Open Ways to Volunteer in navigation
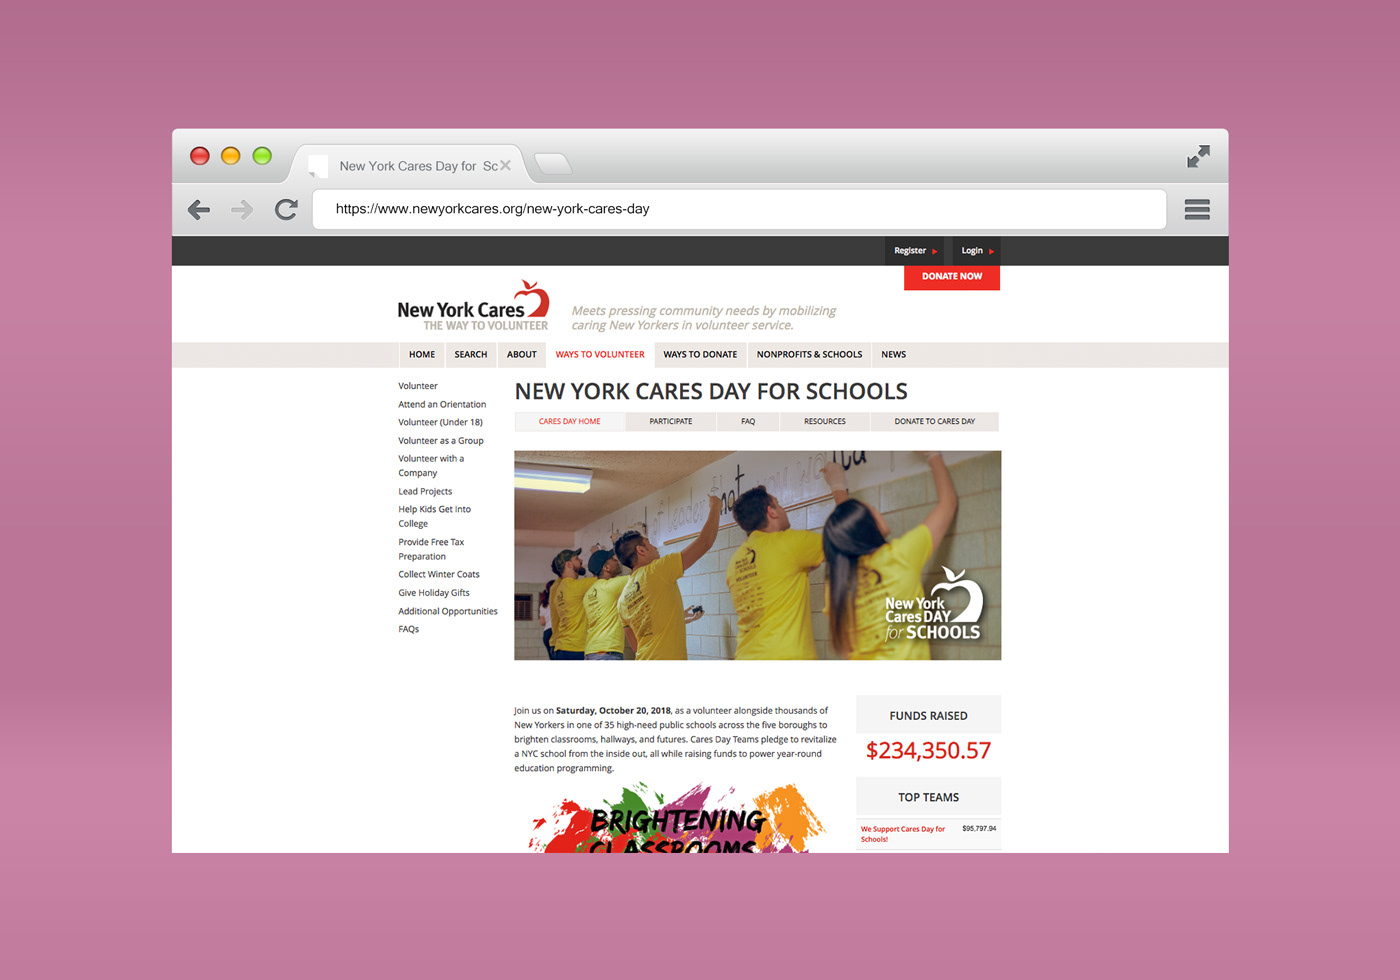Viewport: 1400px width, 980px height. click(600, 355)
